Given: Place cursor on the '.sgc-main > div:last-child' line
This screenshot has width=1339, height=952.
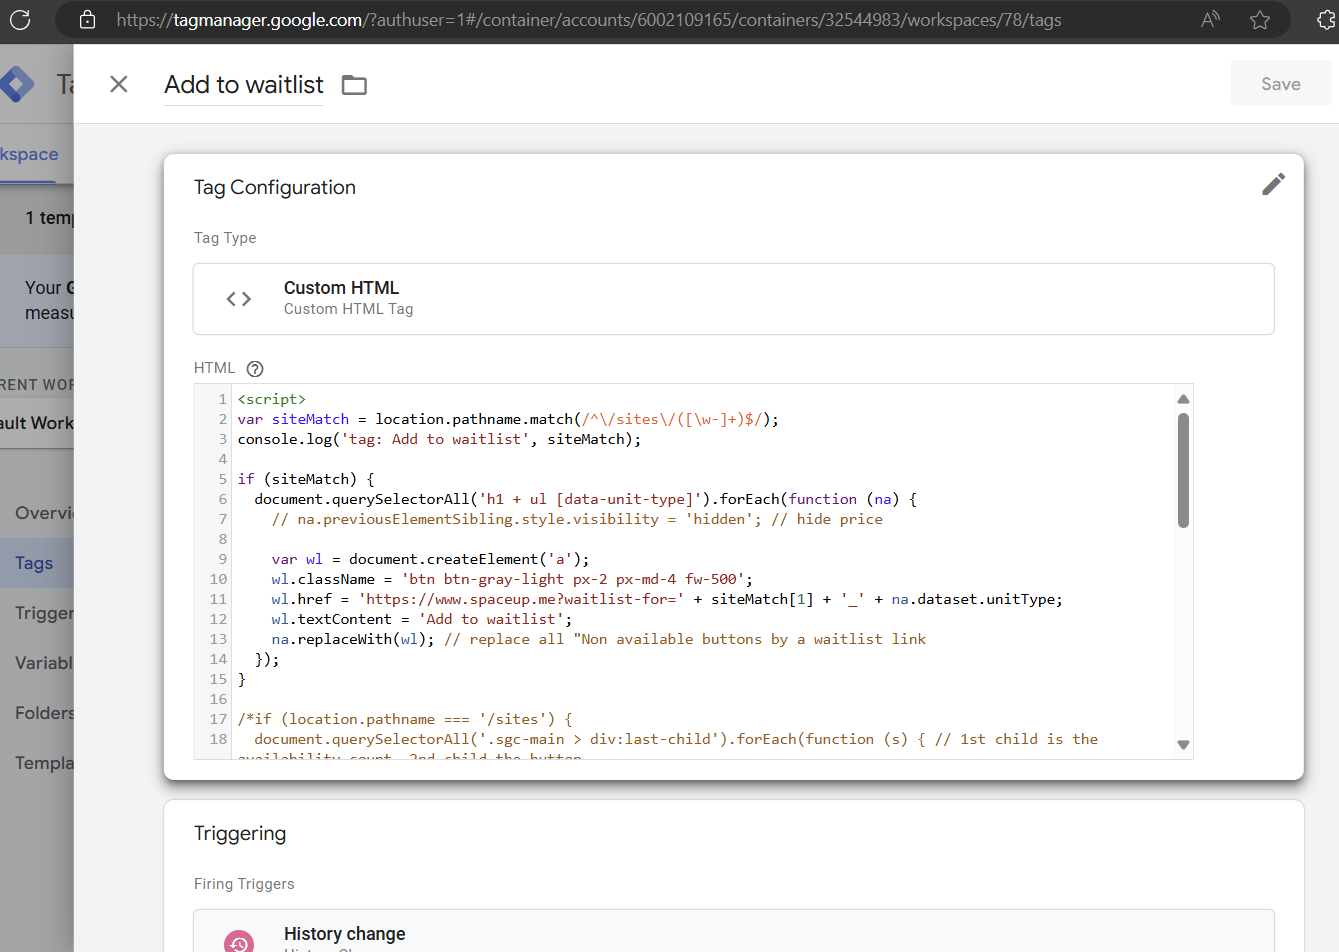Looking at the screenshot, I should [676, 739].
